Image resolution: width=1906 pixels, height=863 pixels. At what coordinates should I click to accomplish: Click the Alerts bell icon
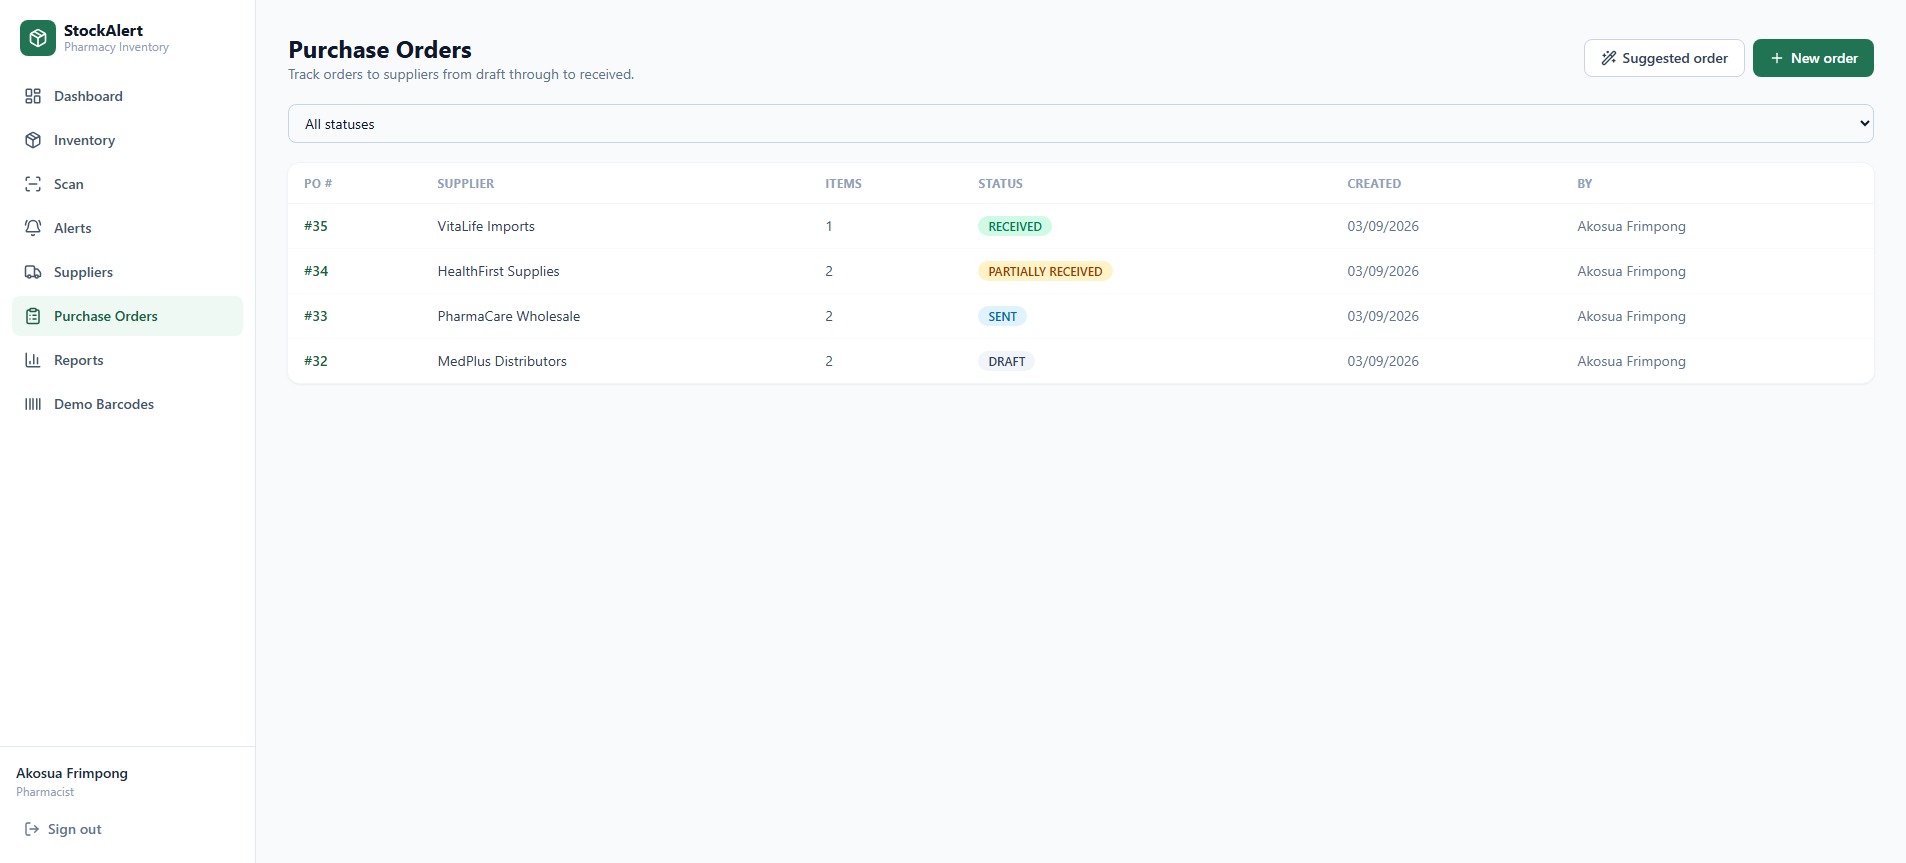click(33, 228)
